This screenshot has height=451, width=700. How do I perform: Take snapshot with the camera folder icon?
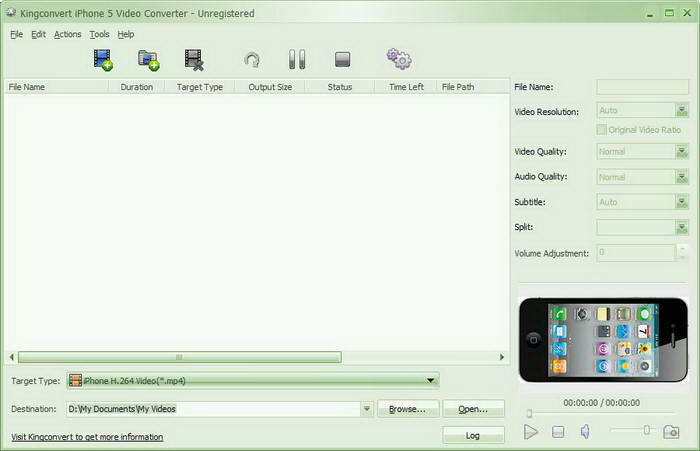click(x=671, y=432)
